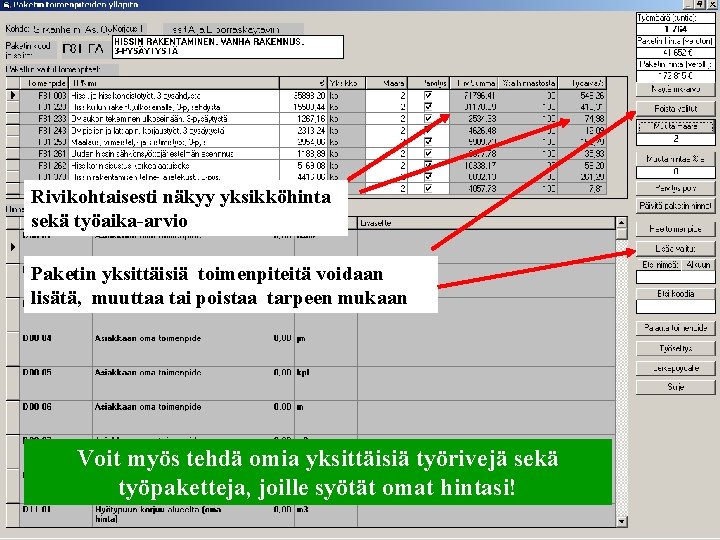
Task: Click the 'Etsi koodia' button
Action: coord(675,294)
